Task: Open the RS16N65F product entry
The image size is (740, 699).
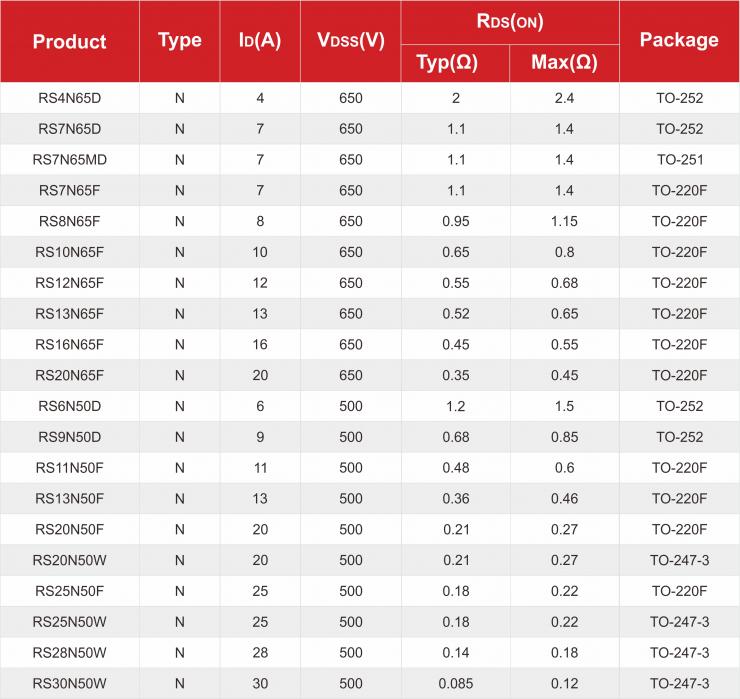Action: (x=69, y=345)
